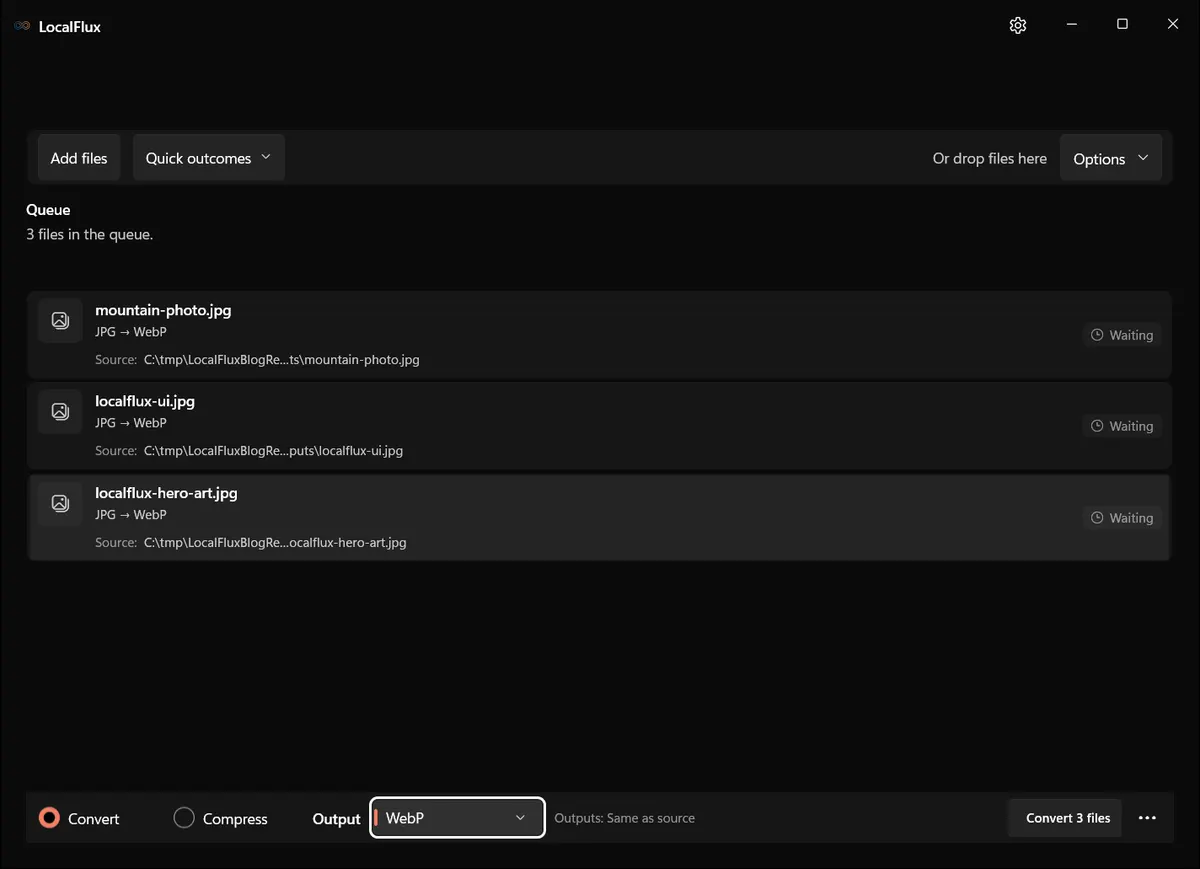Expand the Quick outcomes dropdown
Viewport: 1200px width, 869px height.
pyautogui.click(x=209, y=158)
